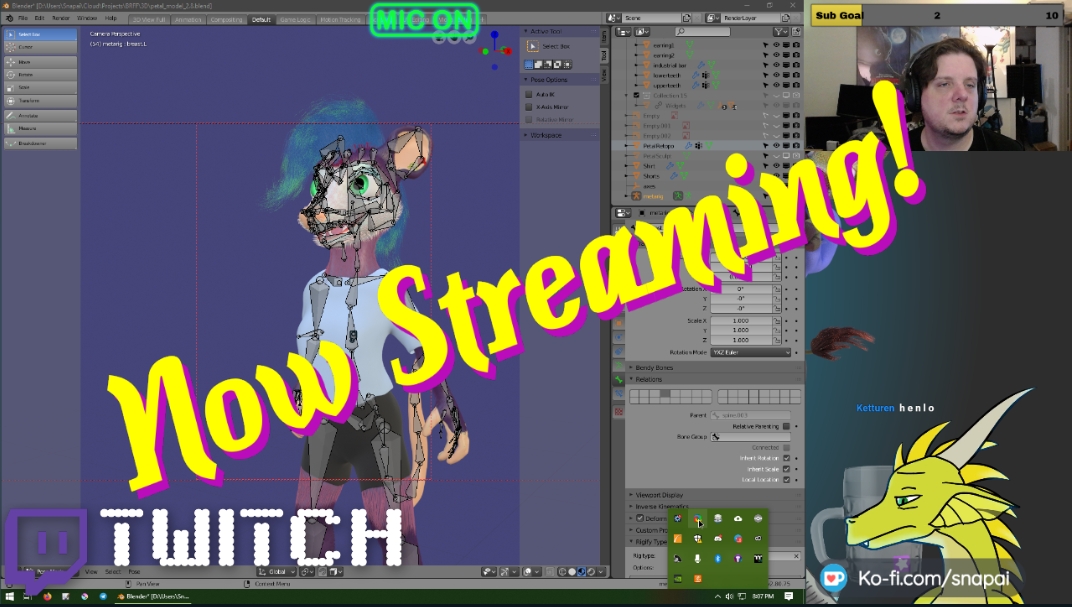
Task: Choose the Annotate tool
Action: pos(40,116)
